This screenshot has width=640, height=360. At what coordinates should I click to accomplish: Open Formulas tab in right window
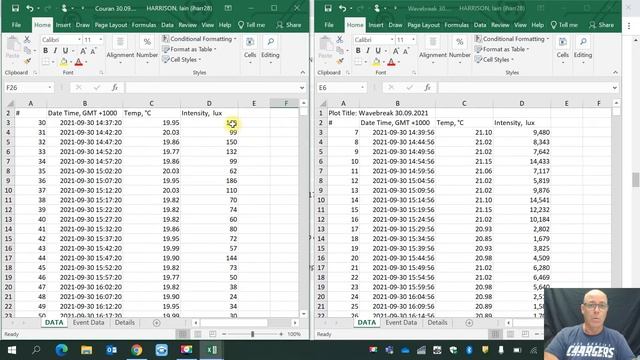click(456, 25)
